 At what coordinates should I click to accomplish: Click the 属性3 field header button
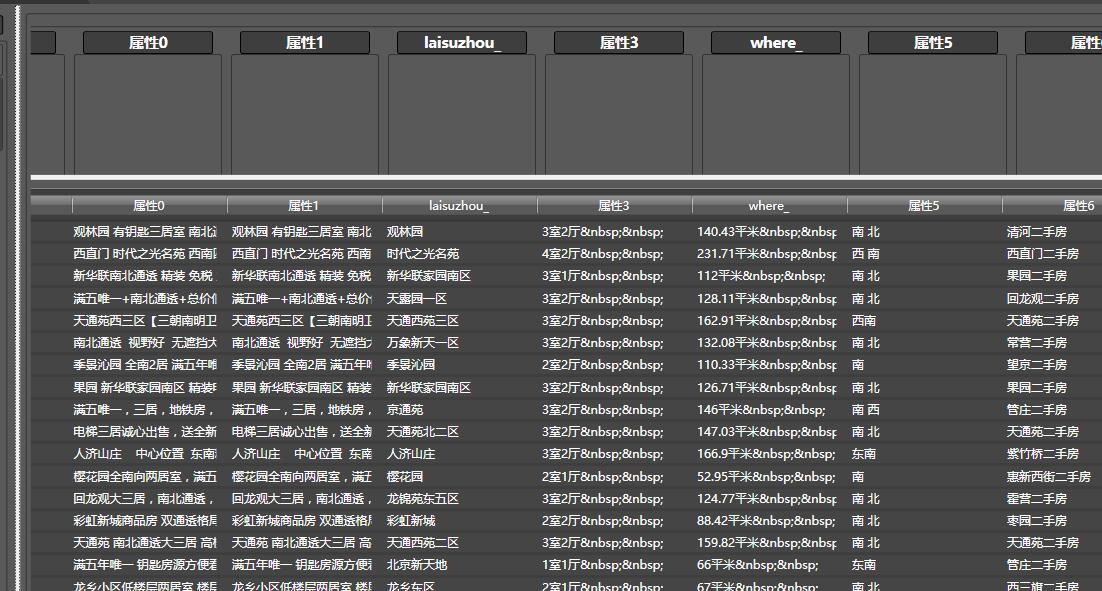pyautogui.click(x=617, y=42)
